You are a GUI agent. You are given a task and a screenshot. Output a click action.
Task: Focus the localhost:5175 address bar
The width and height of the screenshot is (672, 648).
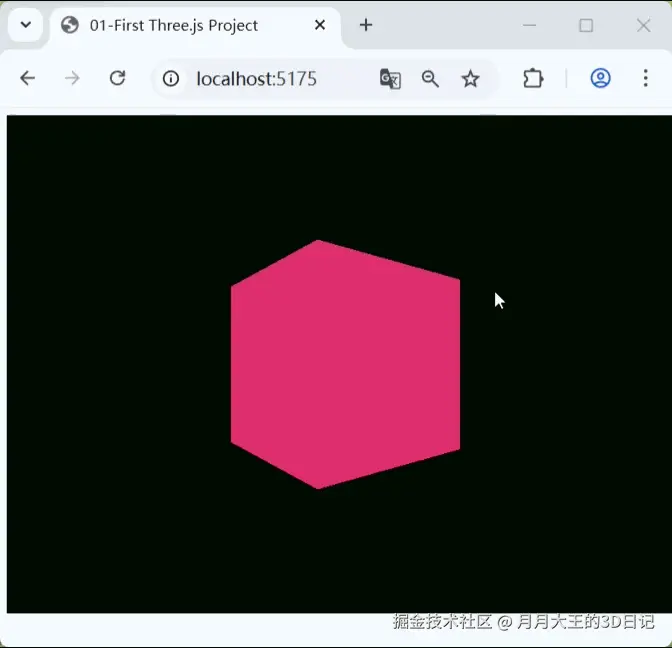click(256, 79)
